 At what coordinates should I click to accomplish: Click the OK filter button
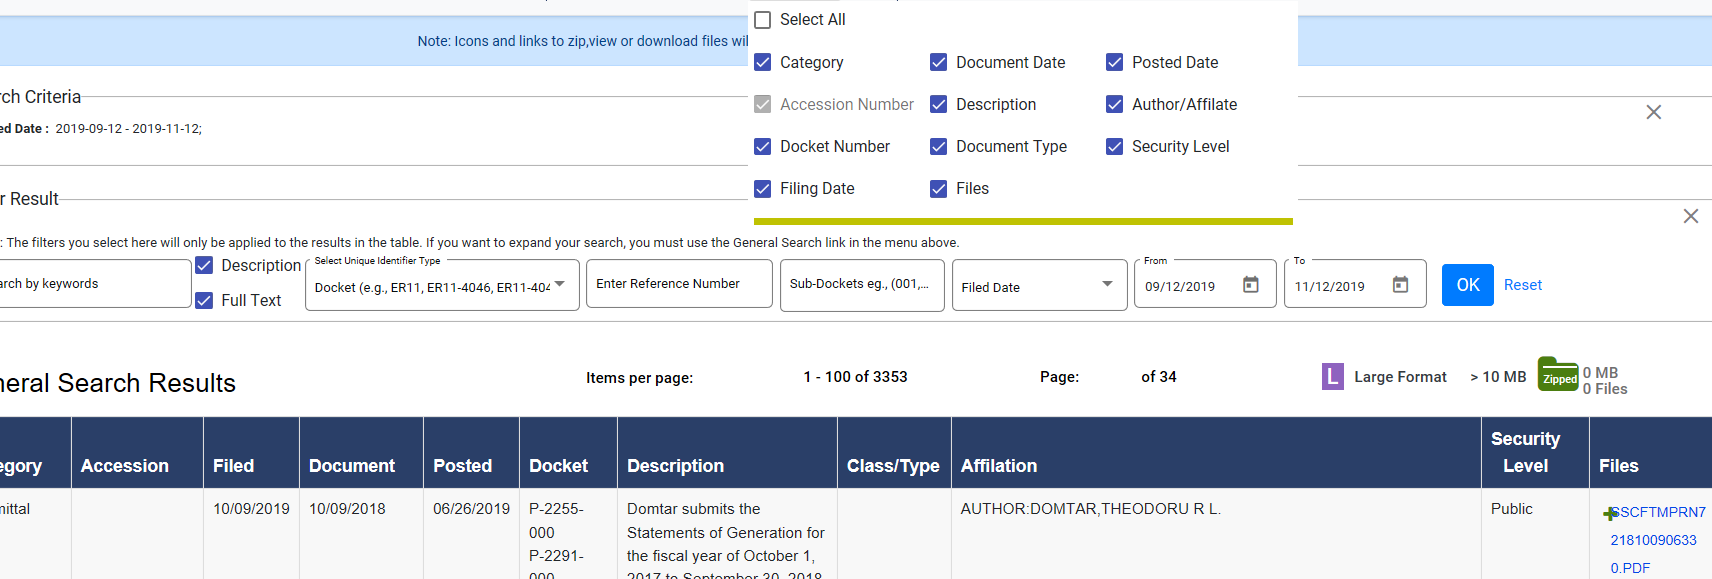1467,285
